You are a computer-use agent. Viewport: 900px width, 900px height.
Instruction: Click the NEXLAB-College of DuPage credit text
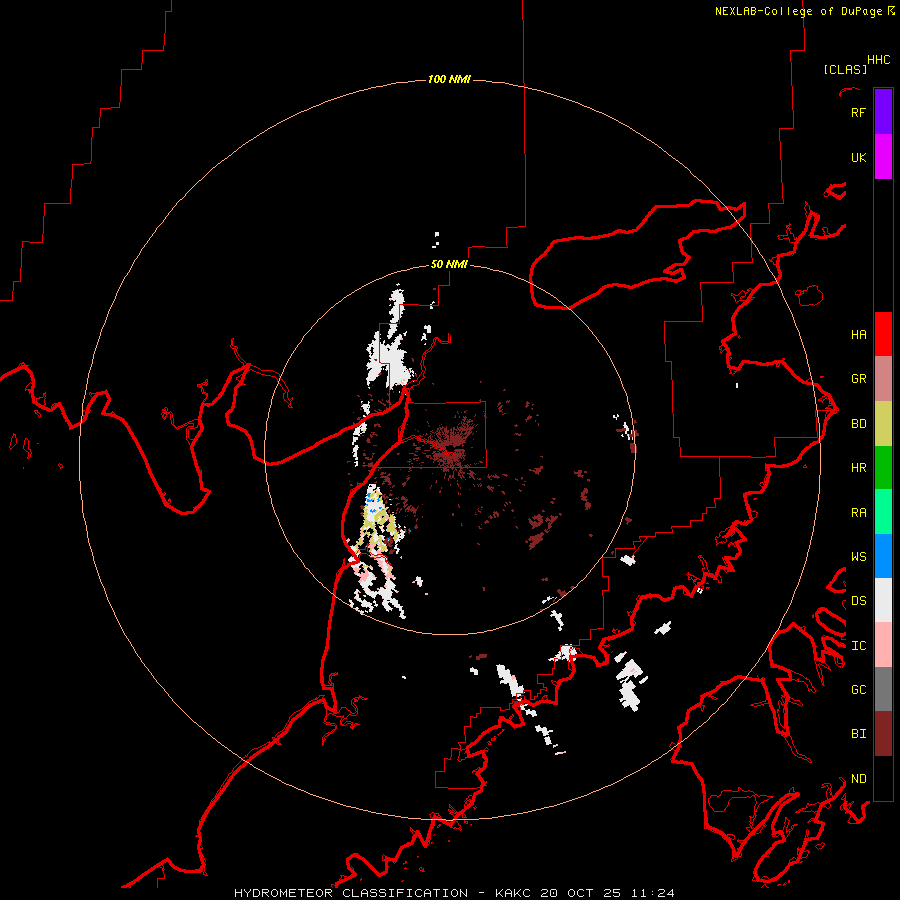[x=798, y=11]
